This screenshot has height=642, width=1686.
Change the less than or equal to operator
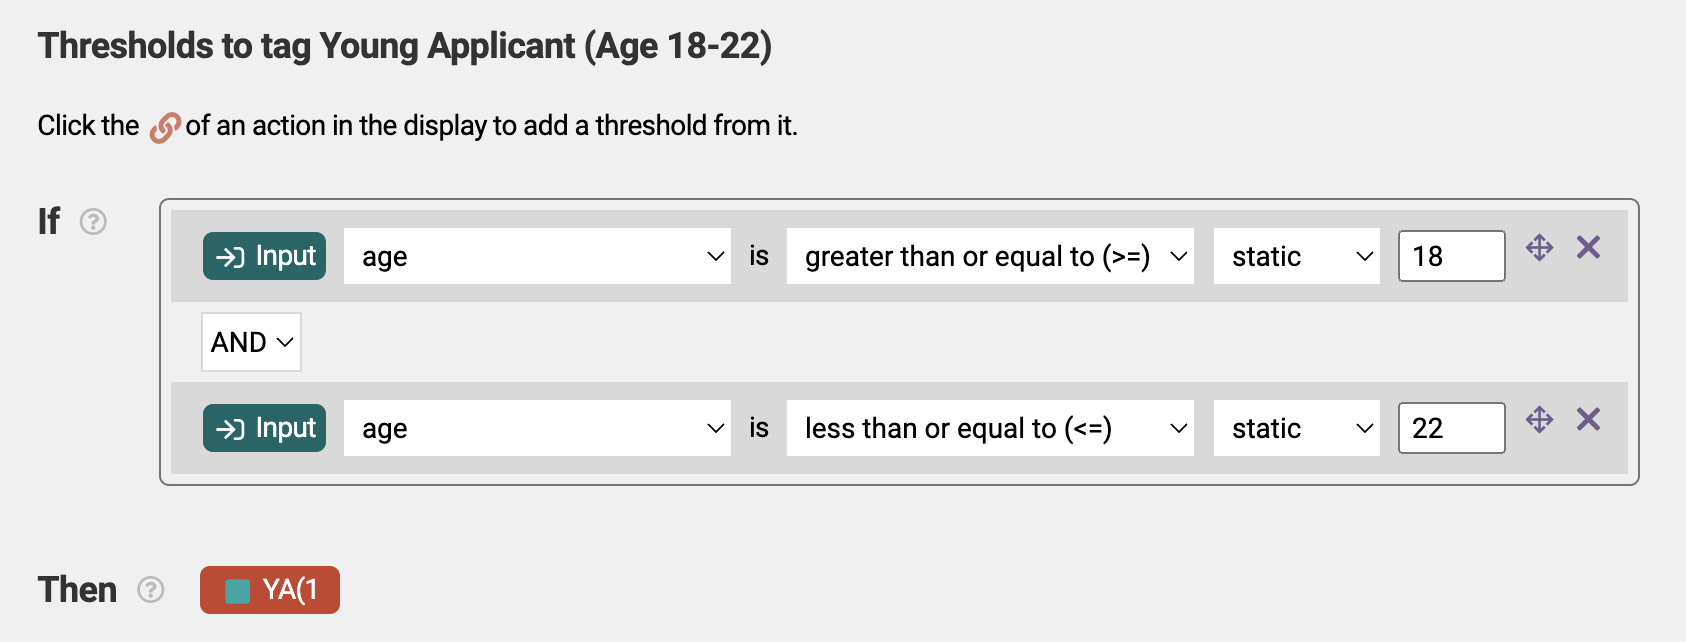(990, 428)
